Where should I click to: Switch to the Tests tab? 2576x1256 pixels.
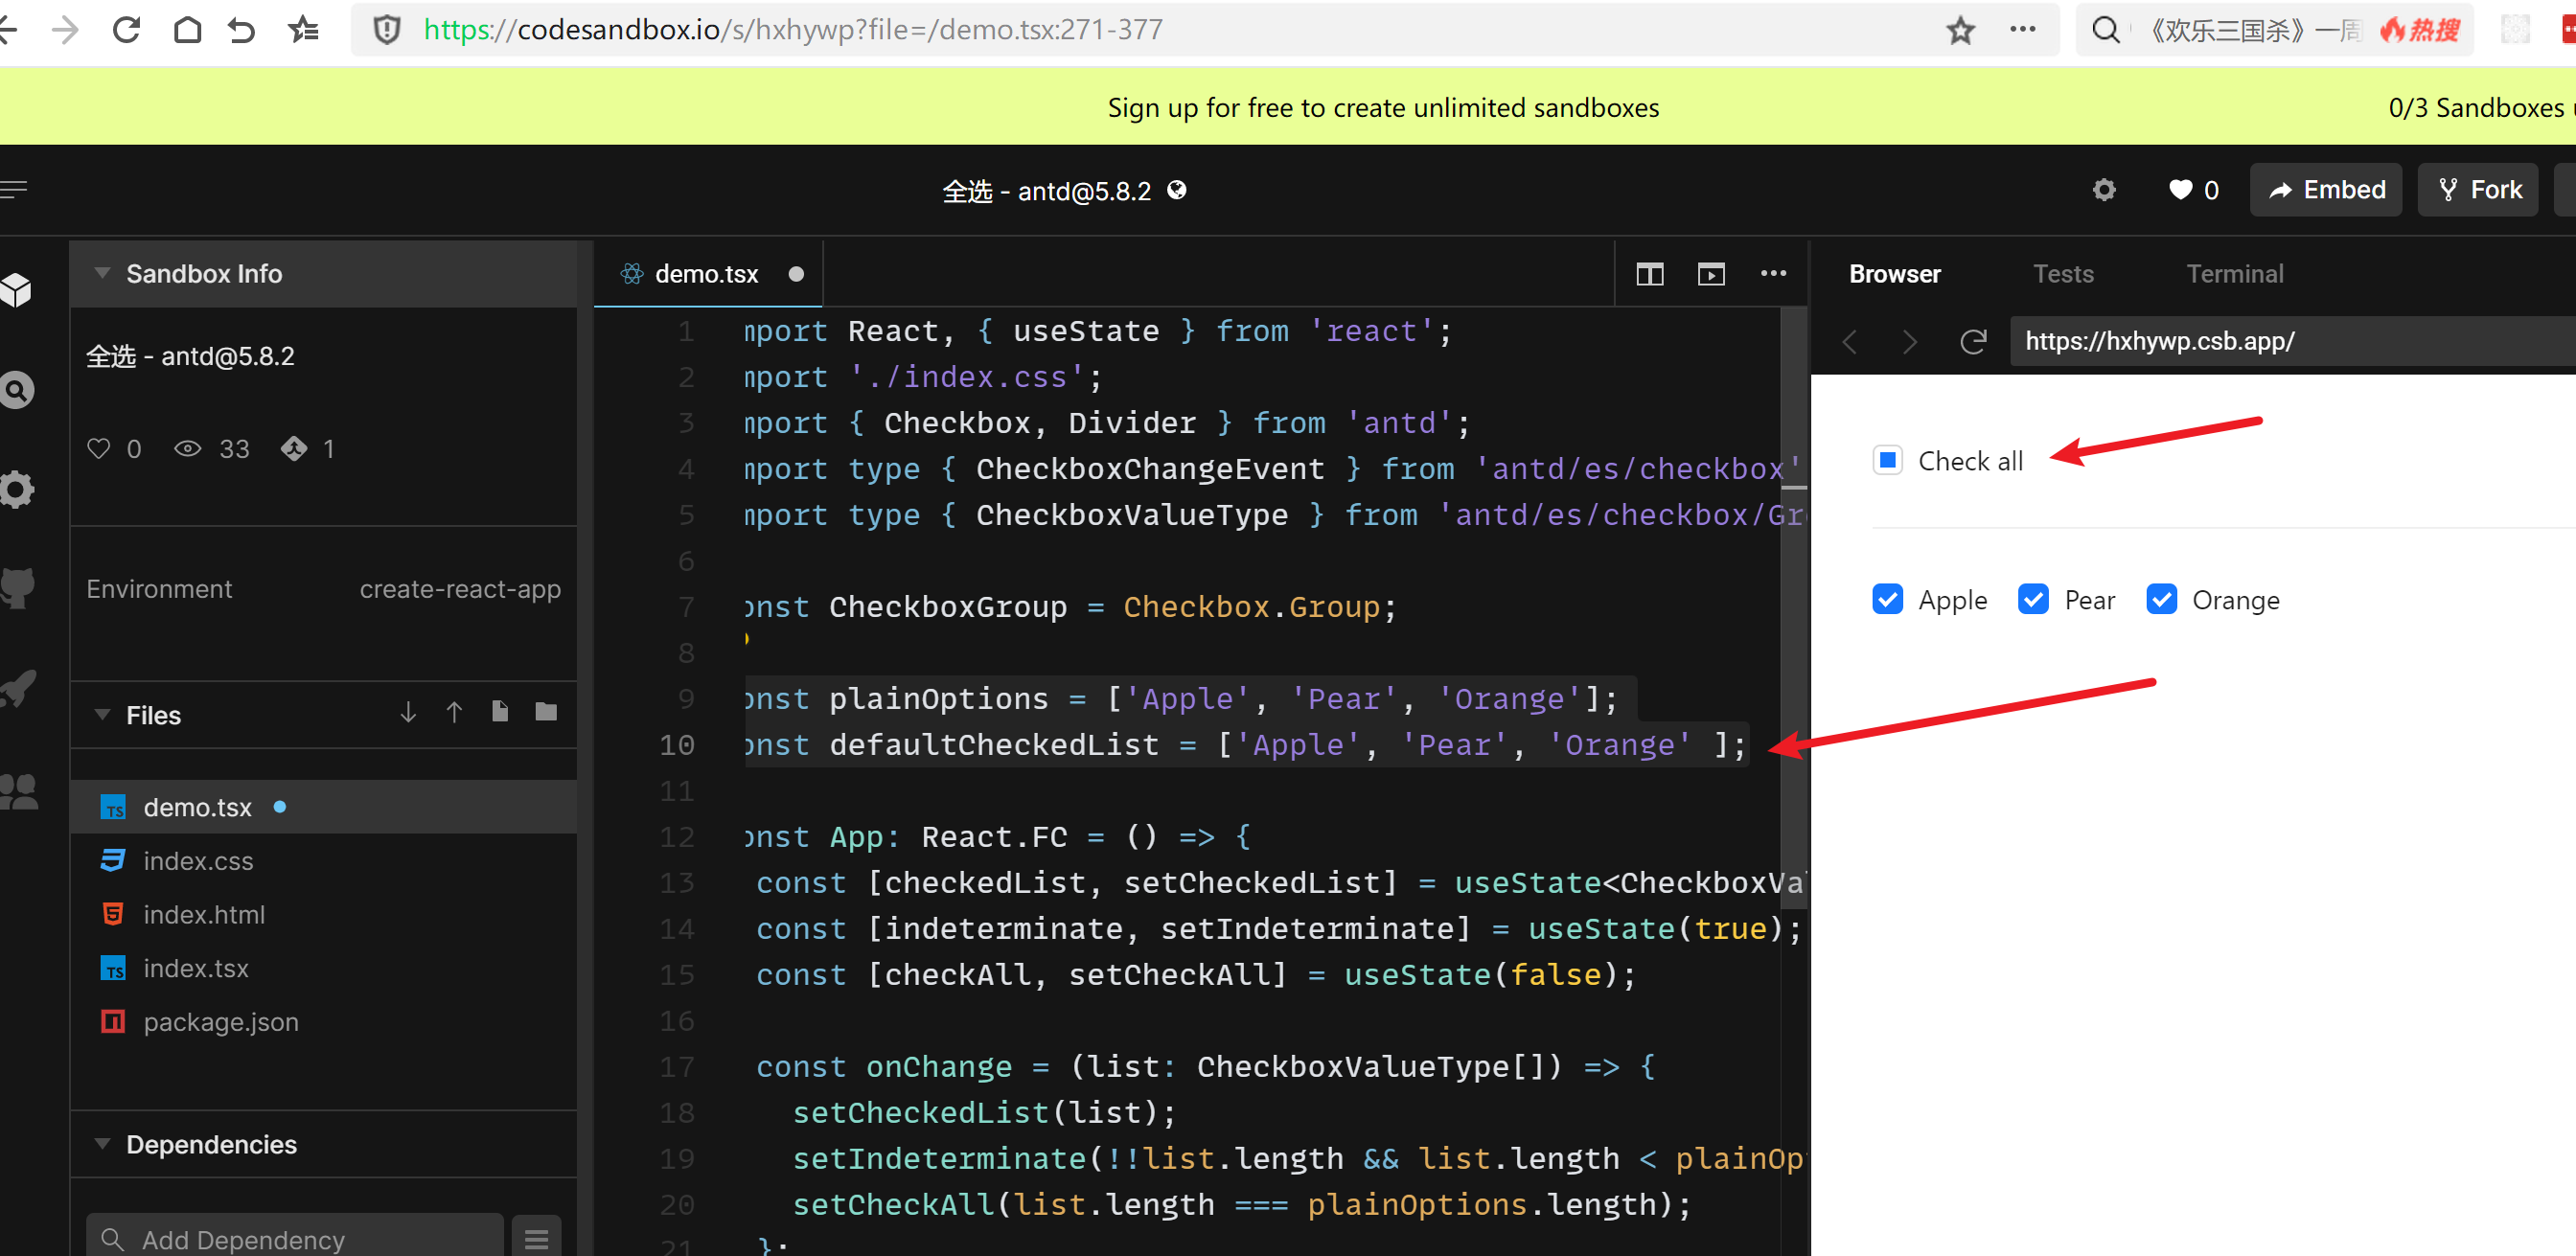[2063, 274]
